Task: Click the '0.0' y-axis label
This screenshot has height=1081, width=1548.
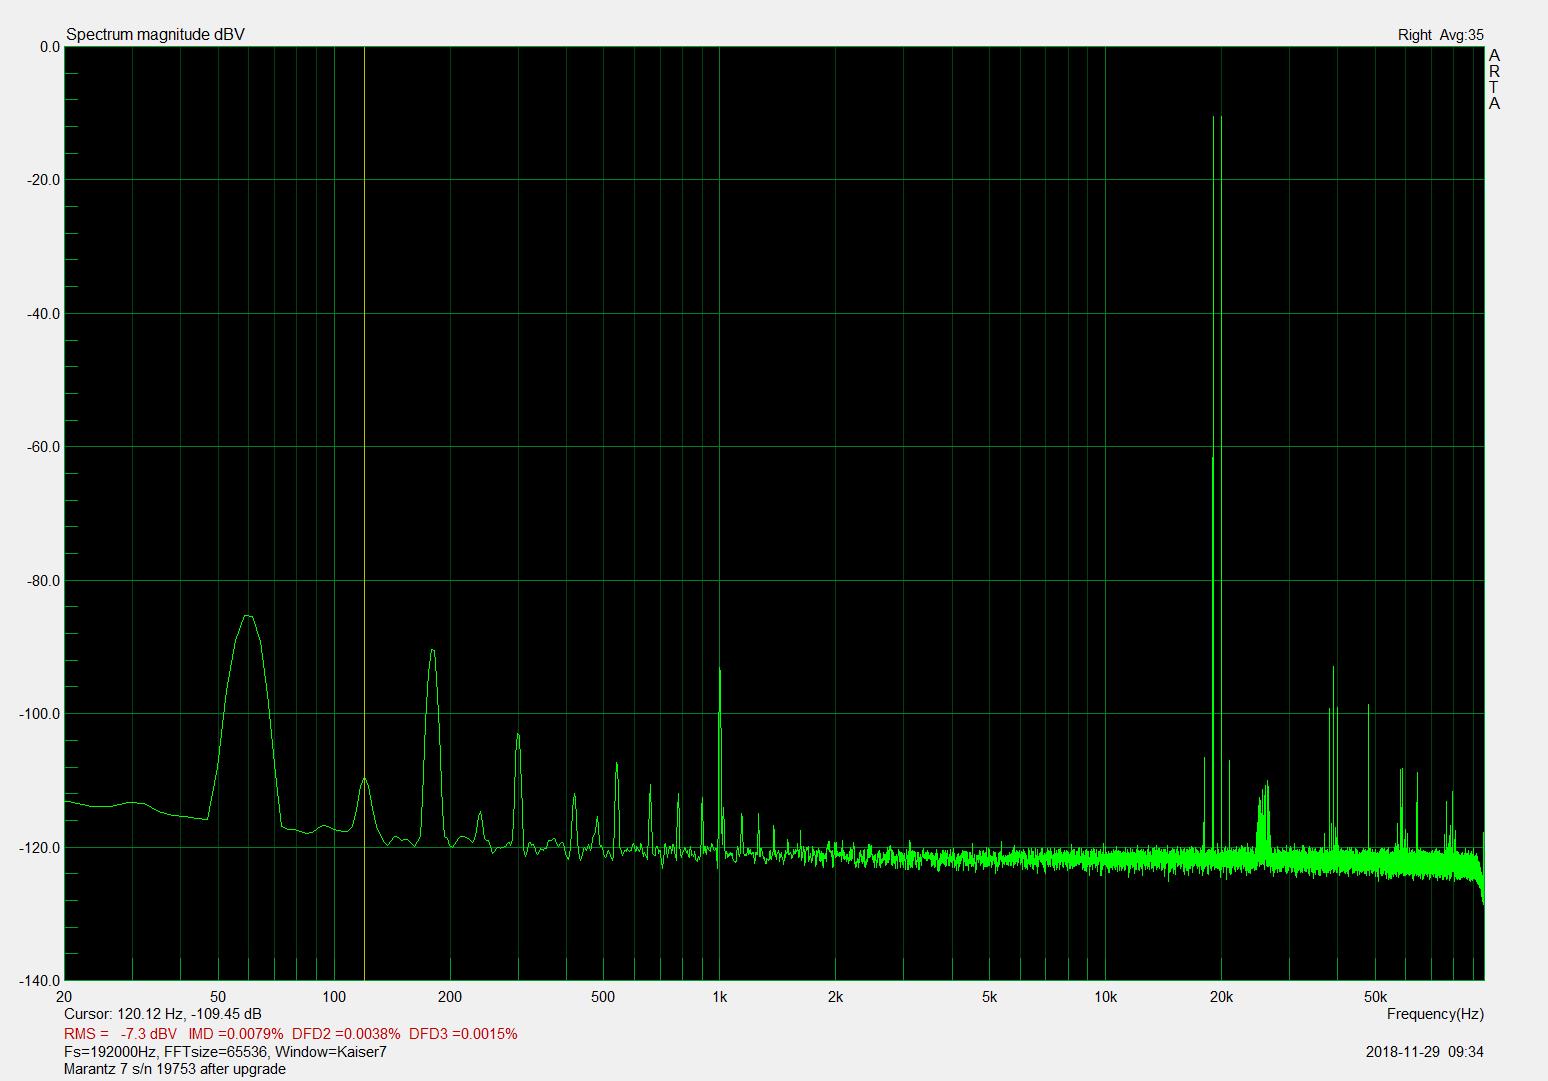Action: coord(50,47)
